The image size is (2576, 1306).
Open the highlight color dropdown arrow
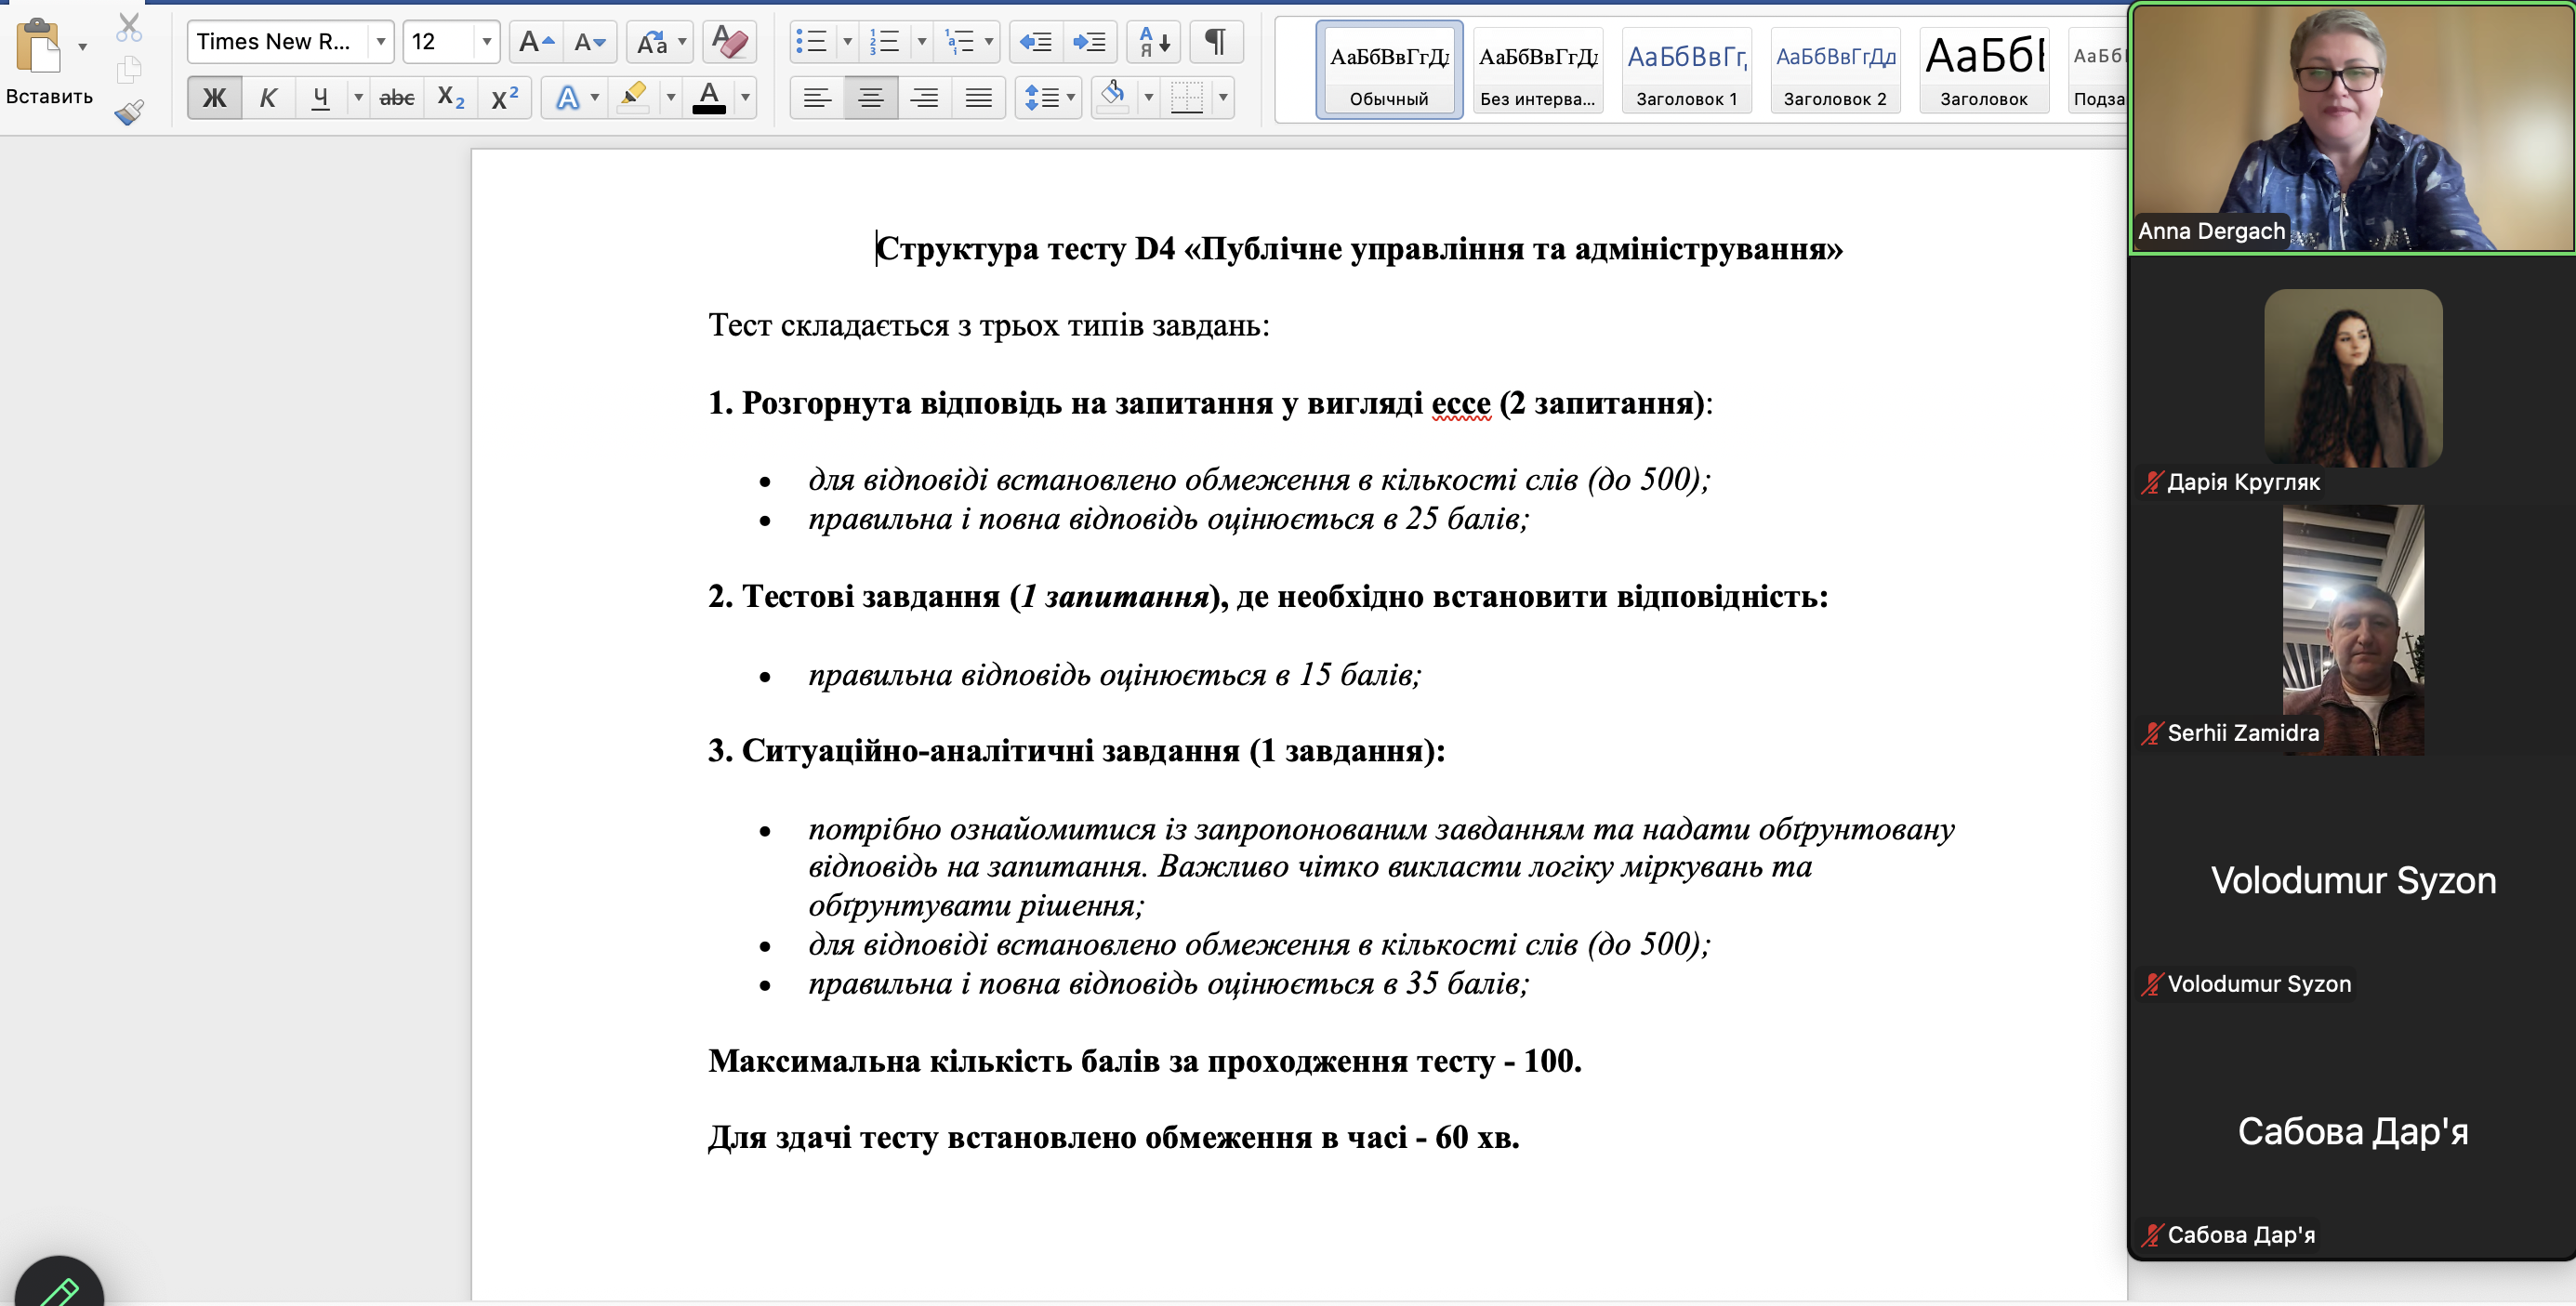pos(671,98)
